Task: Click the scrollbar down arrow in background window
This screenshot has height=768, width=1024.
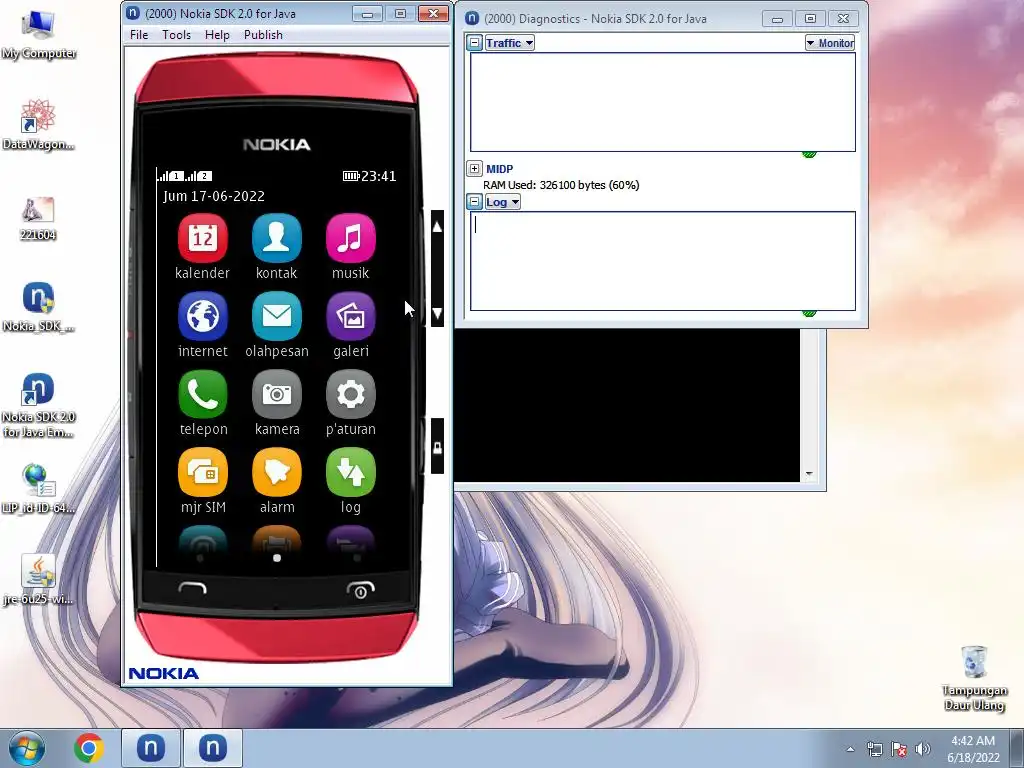Action: click(809, 474)
